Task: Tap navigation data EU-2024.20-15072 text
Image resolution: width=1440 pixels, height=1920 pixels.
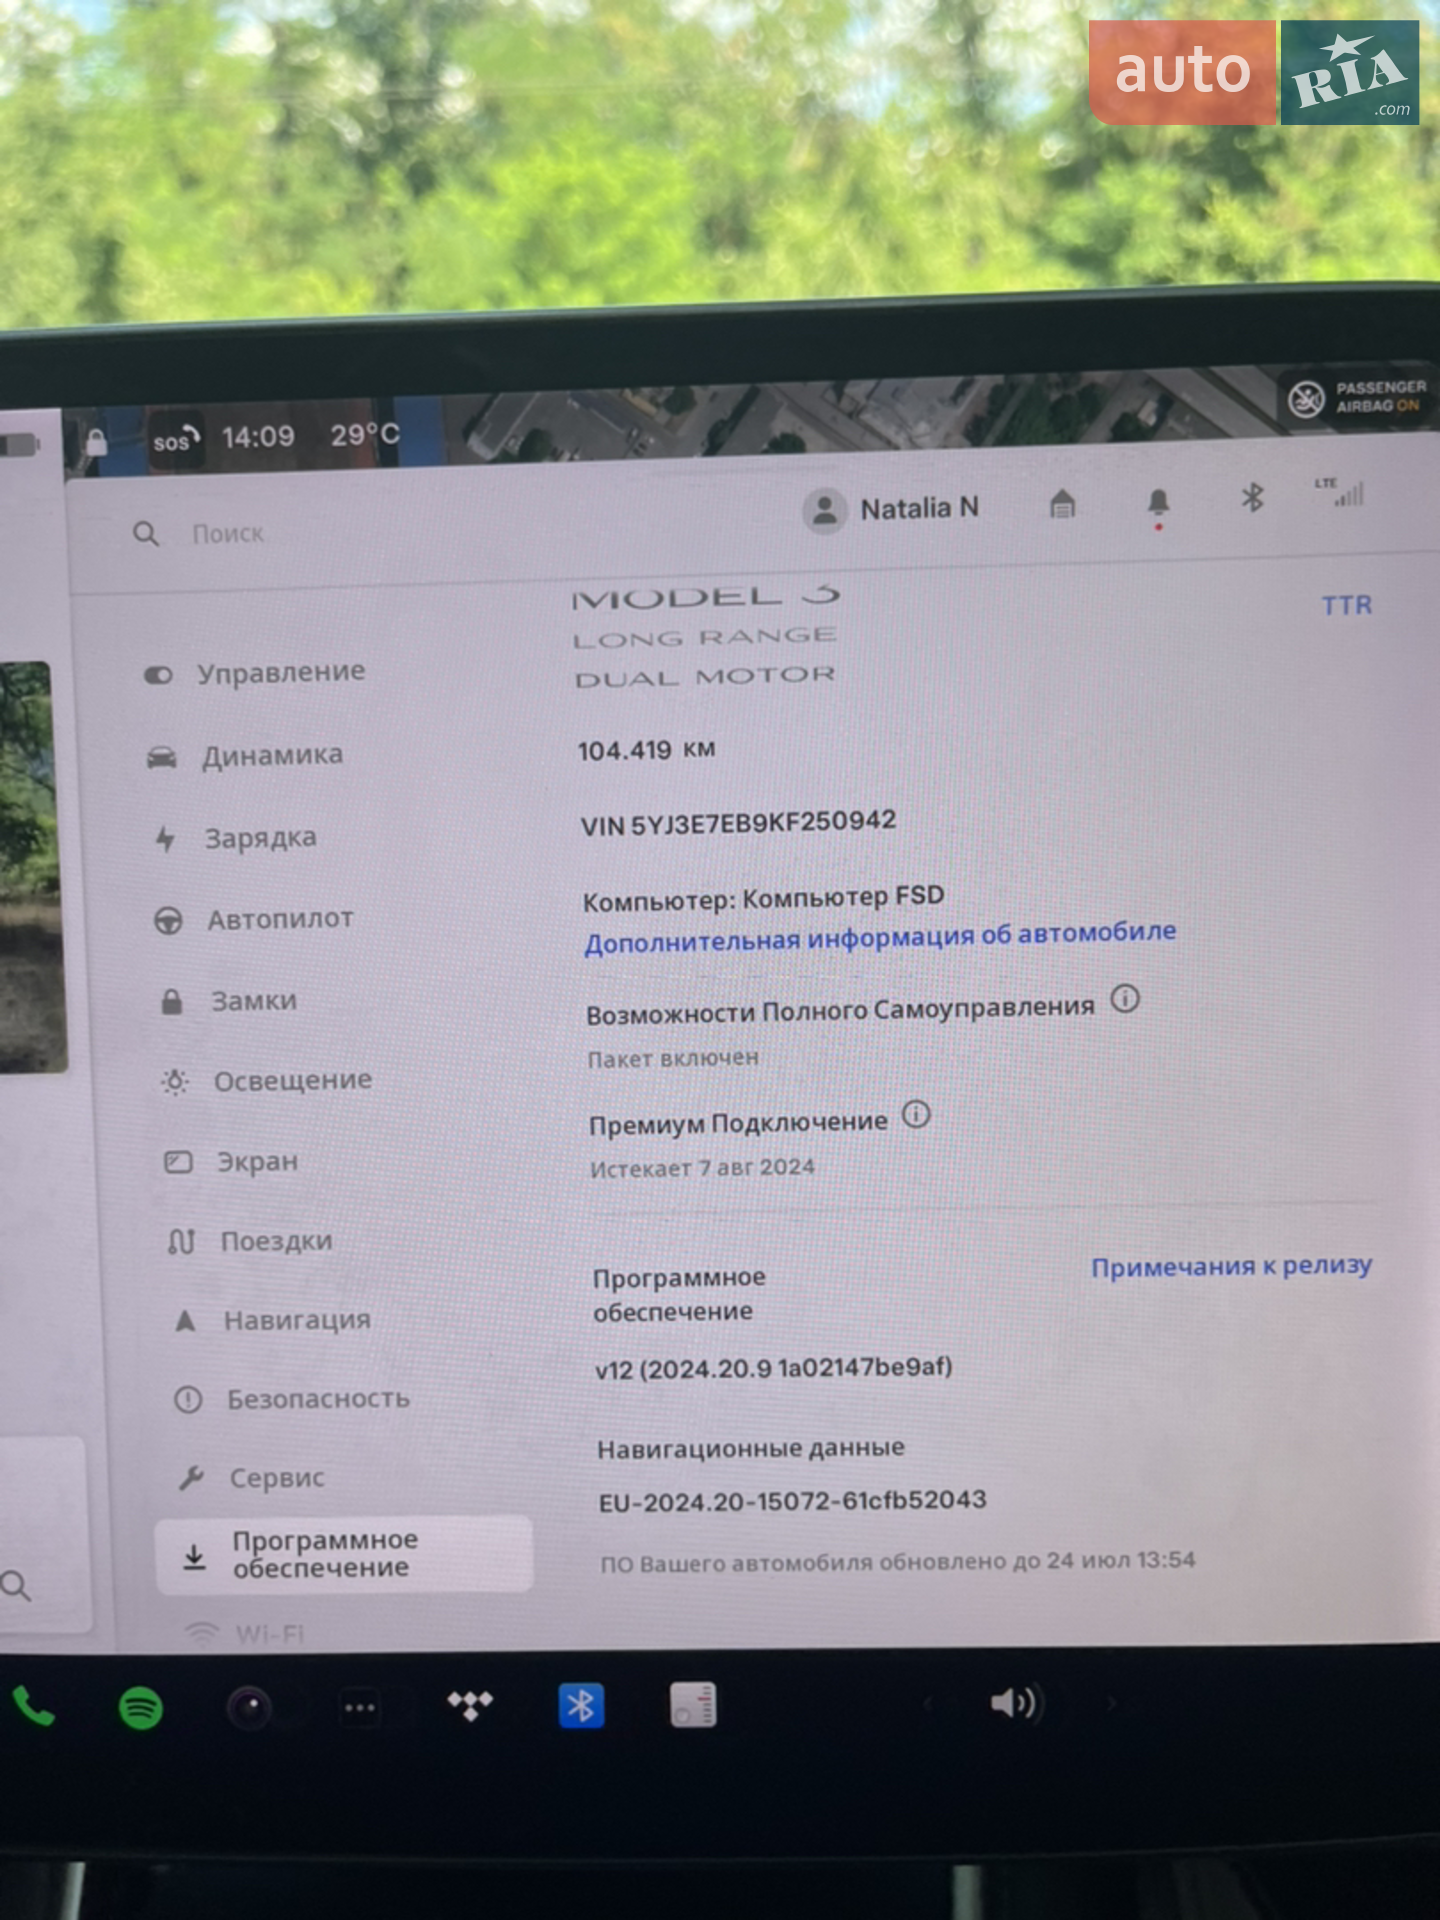Action: (792, 1502)
